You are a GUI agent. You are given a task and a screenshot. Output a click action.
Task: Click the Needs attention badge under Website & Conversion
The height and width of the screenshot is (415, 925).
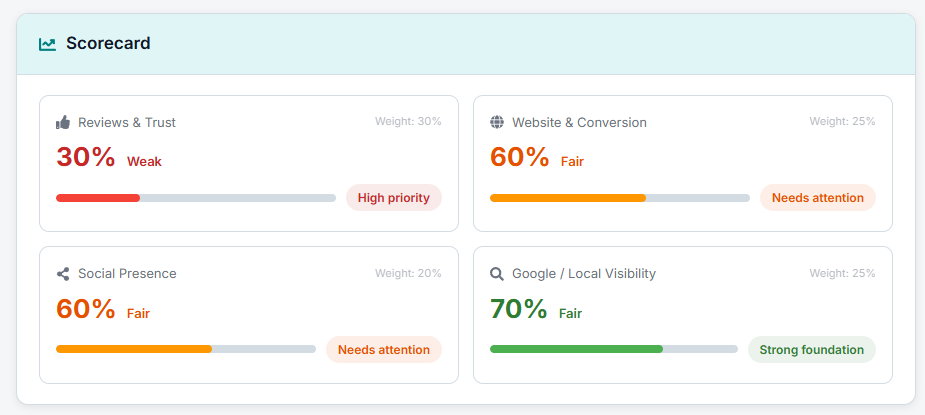click(817, 198)
